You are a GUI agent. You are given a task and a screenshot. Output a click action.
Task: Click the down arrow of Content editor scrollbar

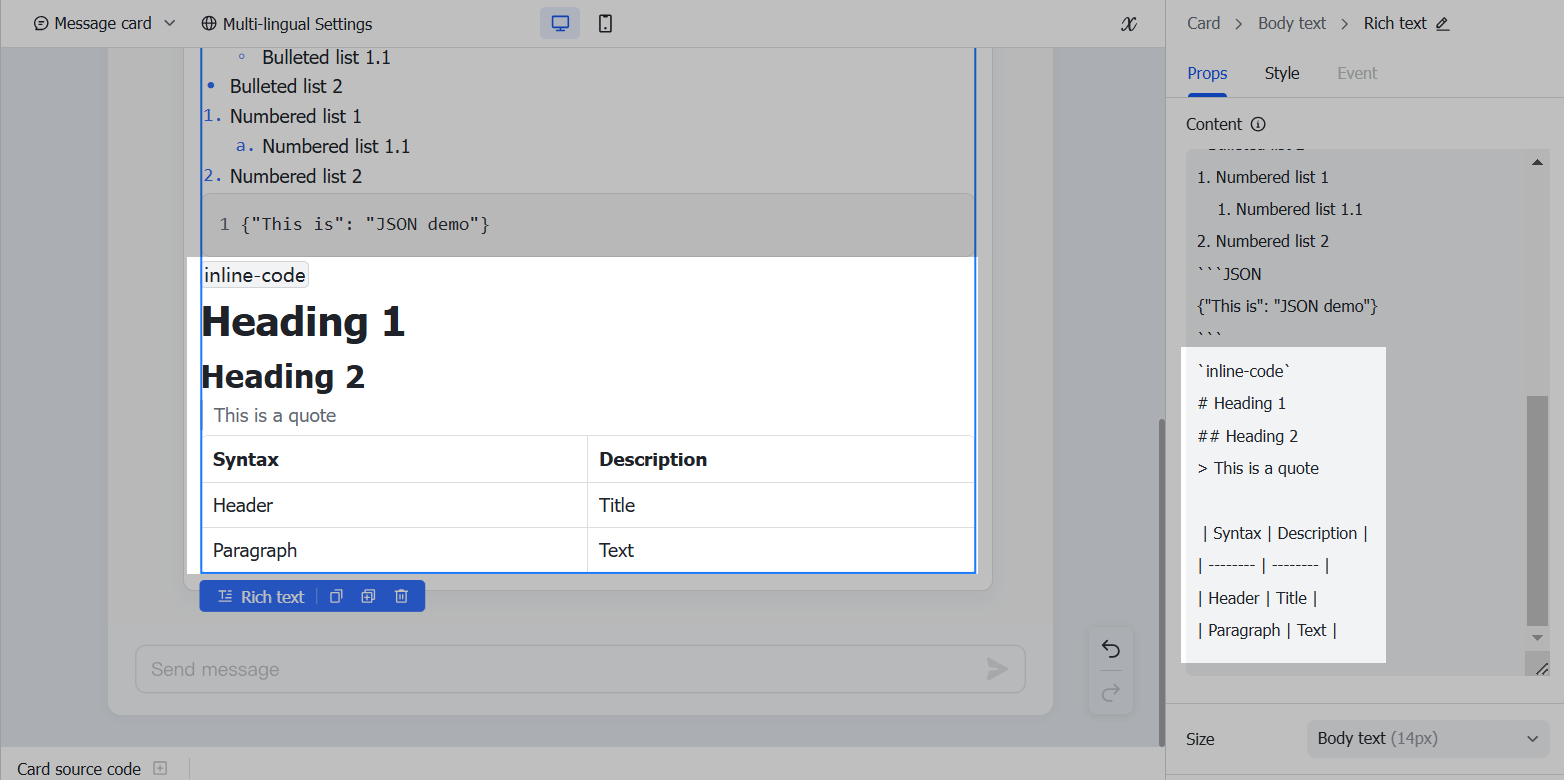point(1537,638)
